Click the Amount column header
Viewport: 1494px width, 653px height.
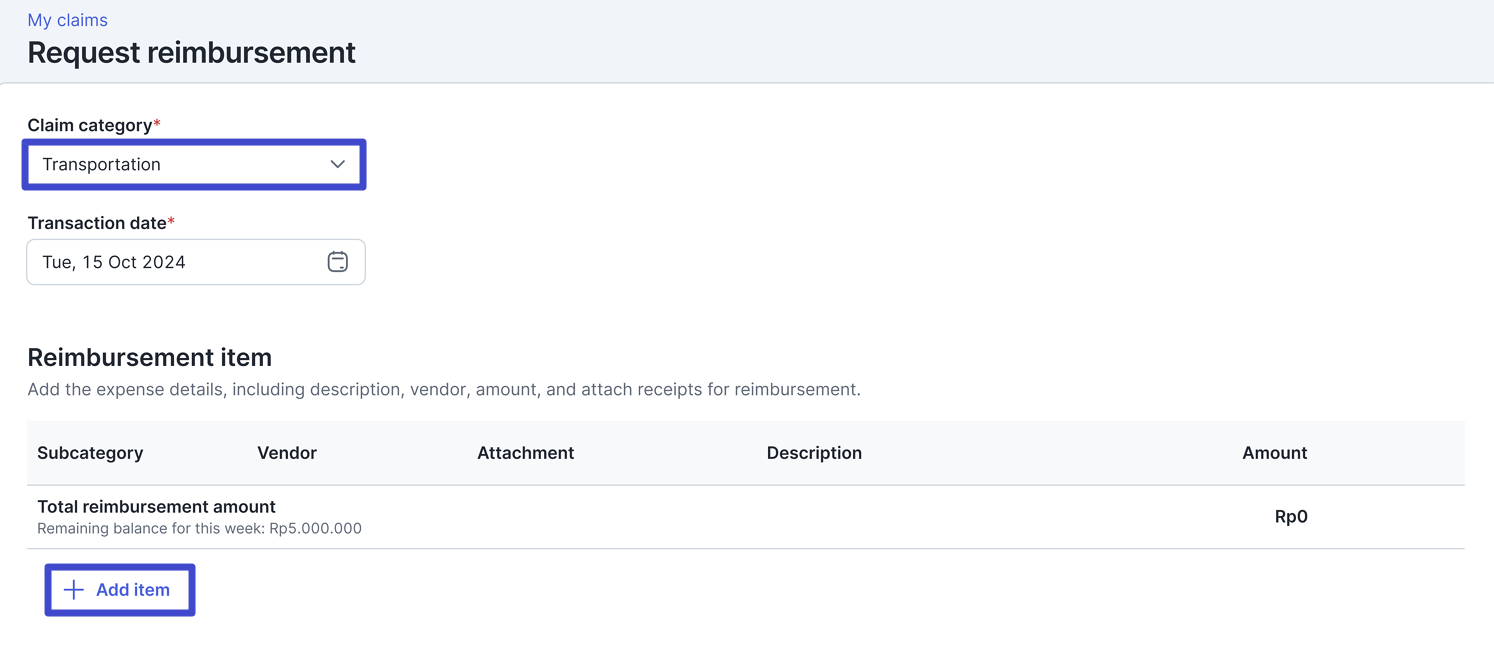coord(1274,453)
